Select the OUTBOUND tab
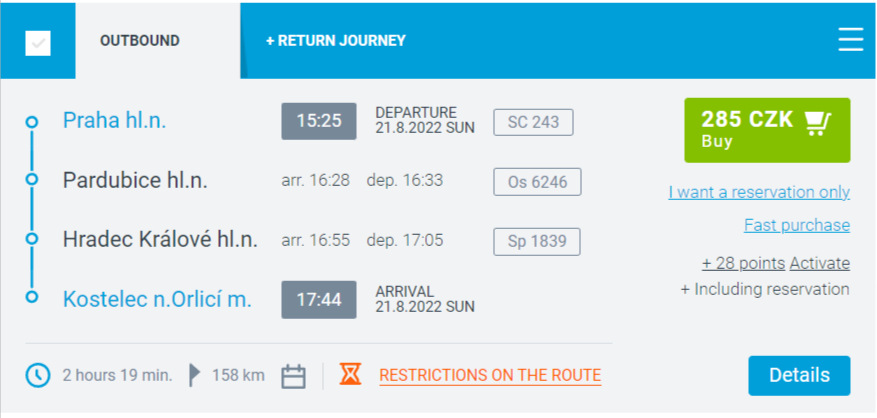The image size is (877, 418). [x=140, y=41]
